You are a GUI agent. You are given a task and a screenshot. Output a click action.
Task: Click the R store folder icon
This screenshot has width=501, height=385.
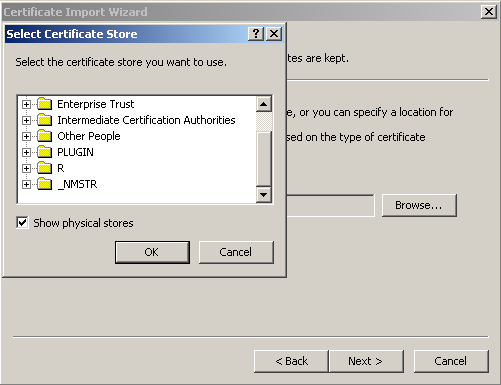45,168
